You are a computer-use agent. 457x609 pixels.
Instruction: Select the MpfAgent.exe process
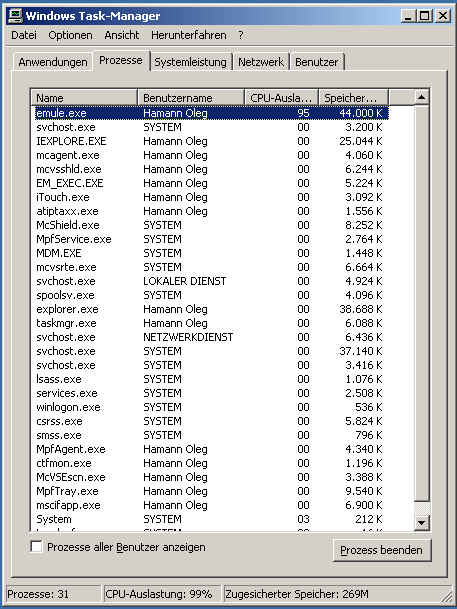click(x=210, y=449)
